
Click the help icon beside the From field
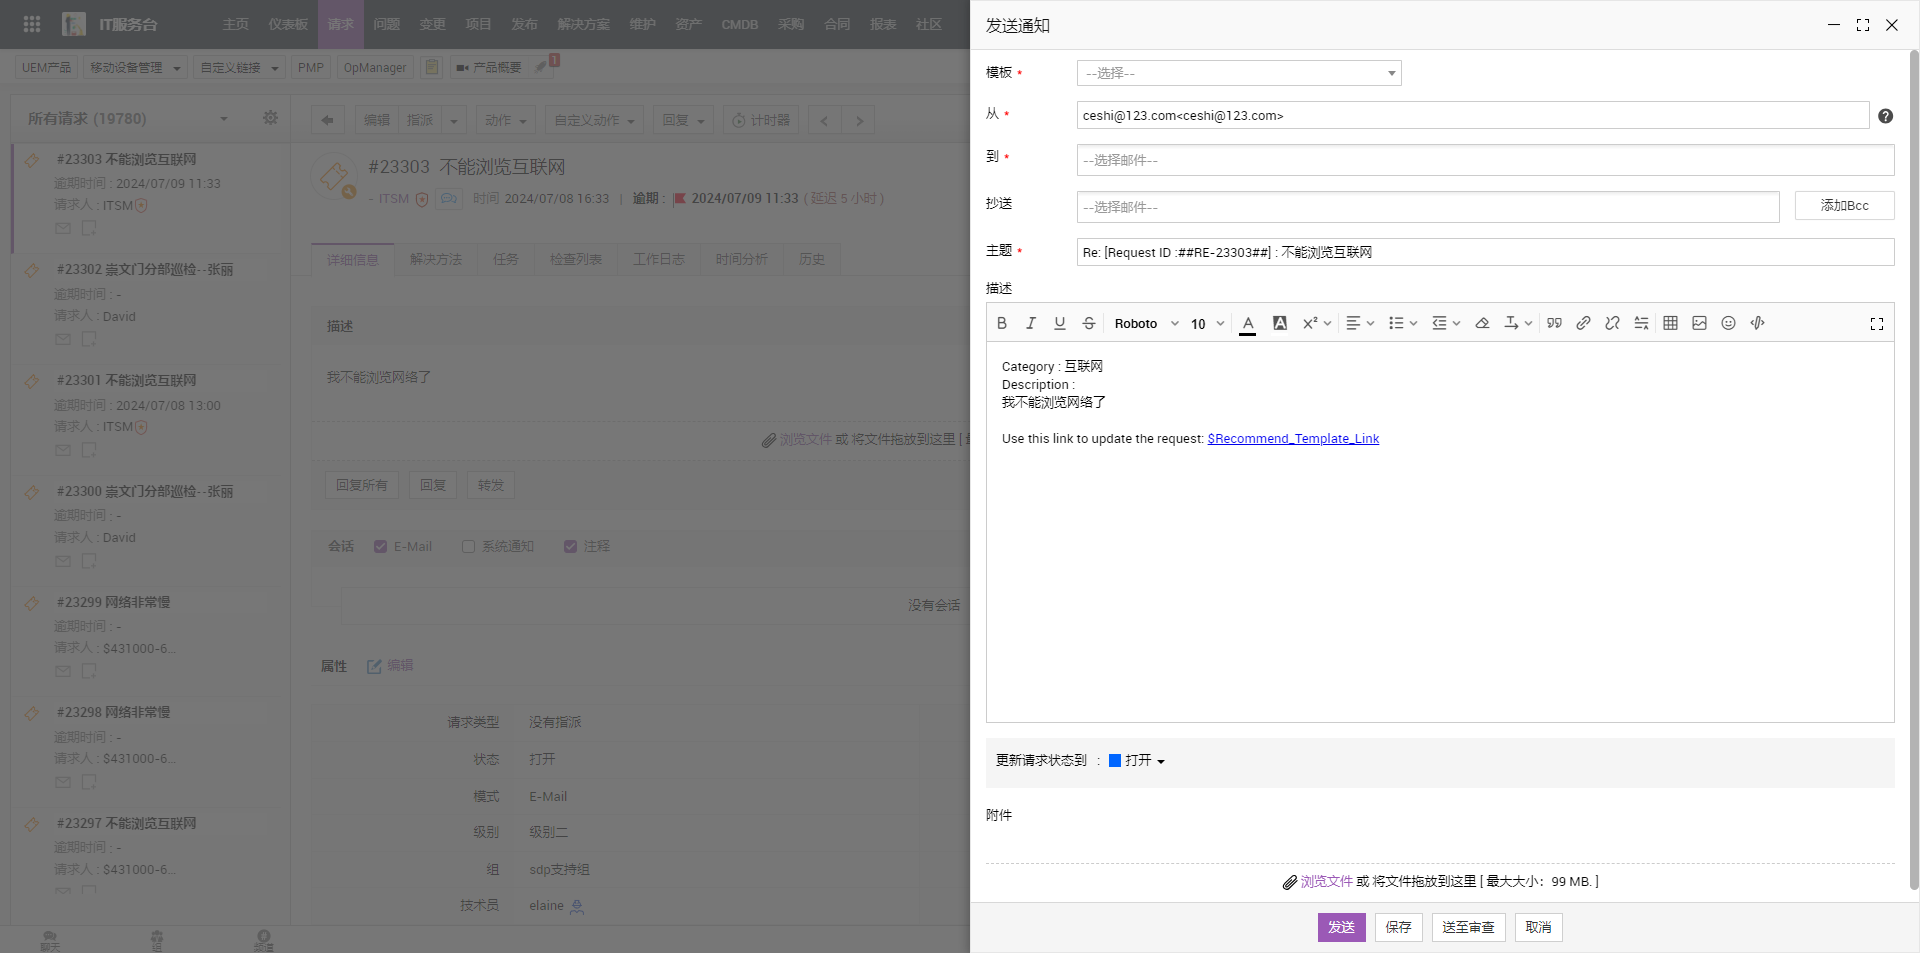pyautogui.click(x=1885, y=116)
